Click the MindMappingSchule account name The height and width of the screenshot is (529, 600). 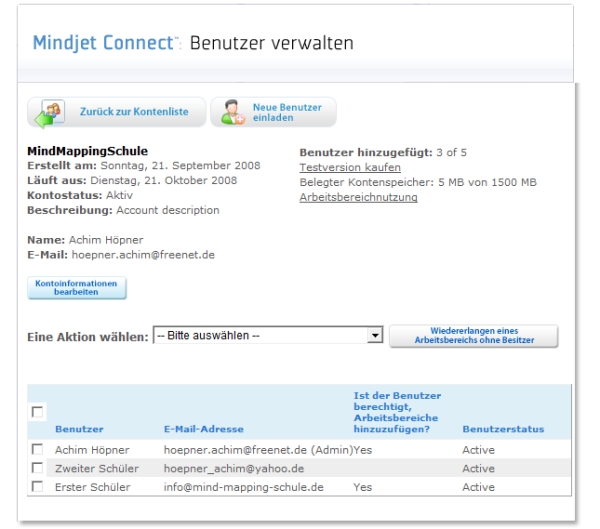click(x=88, y=151)
